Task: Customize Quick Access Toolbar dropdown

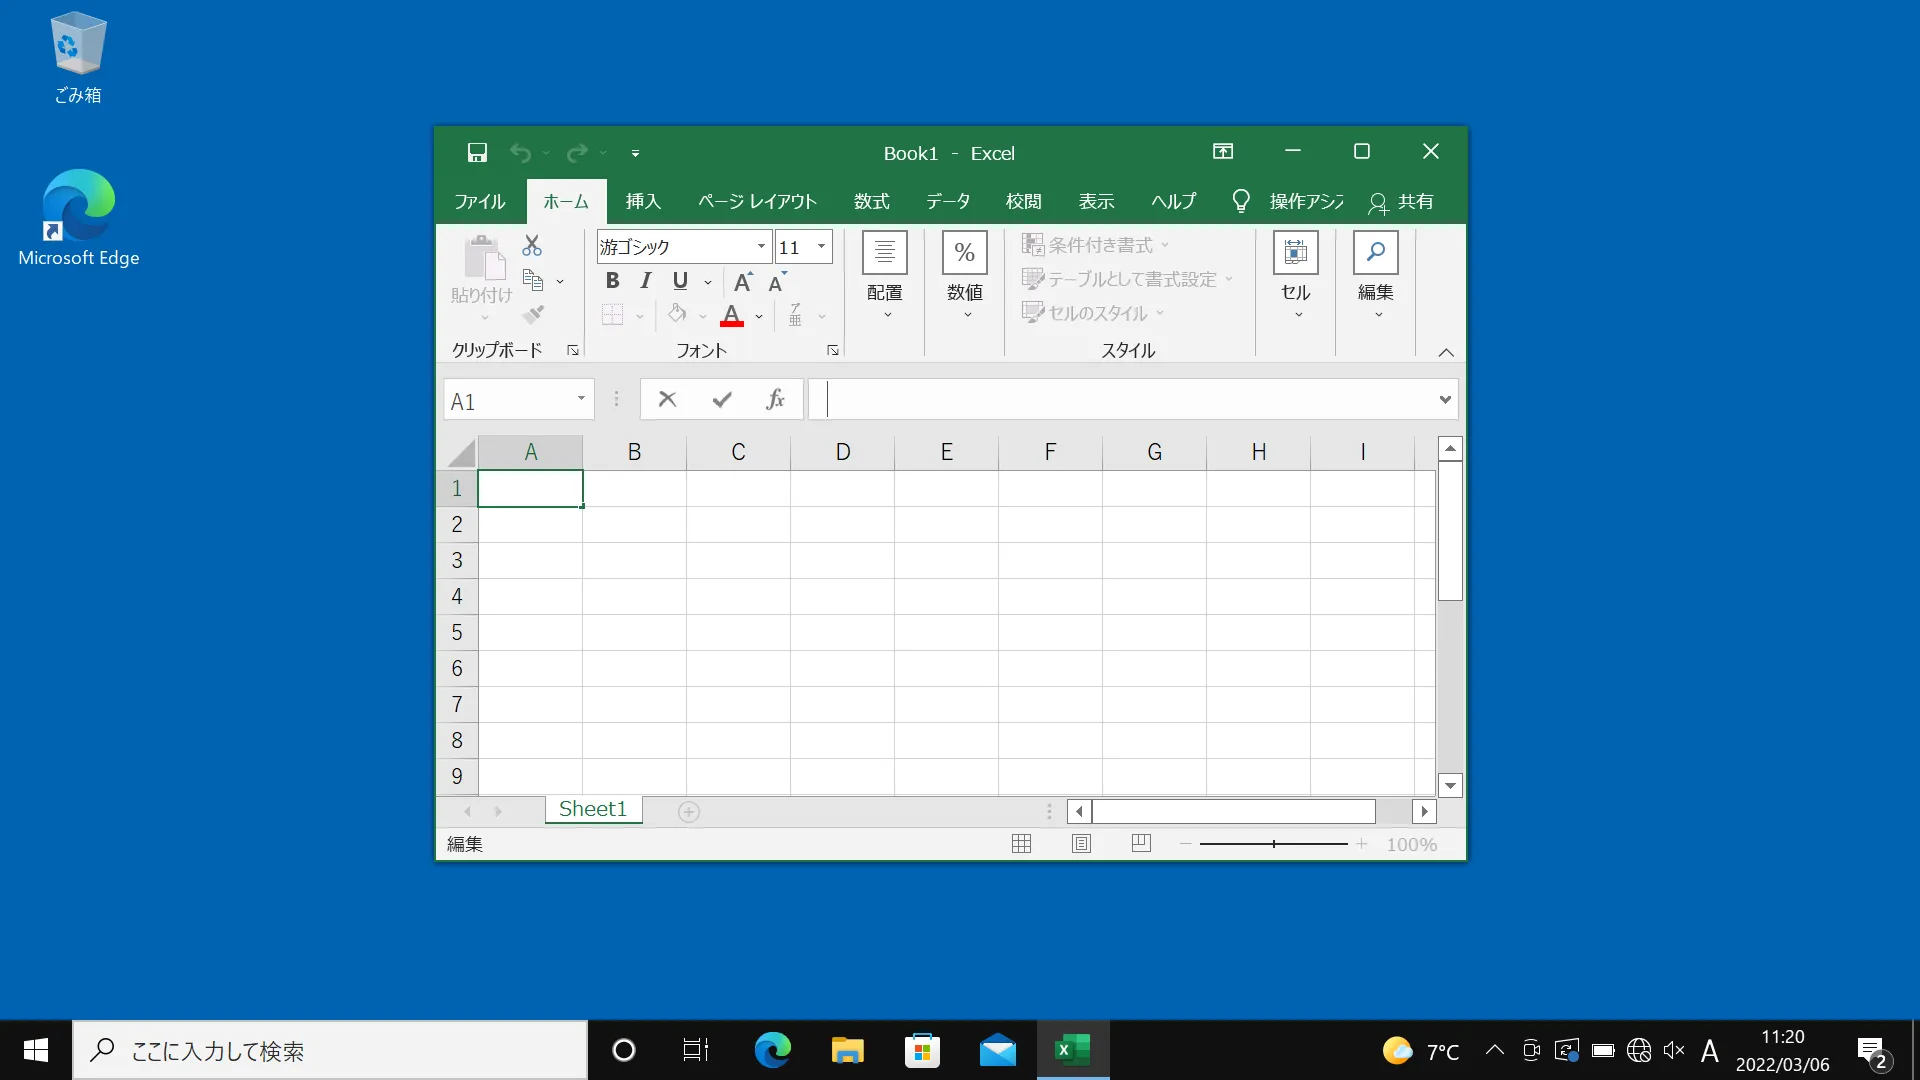Action: pyautogui.click(x=635, y=153)
